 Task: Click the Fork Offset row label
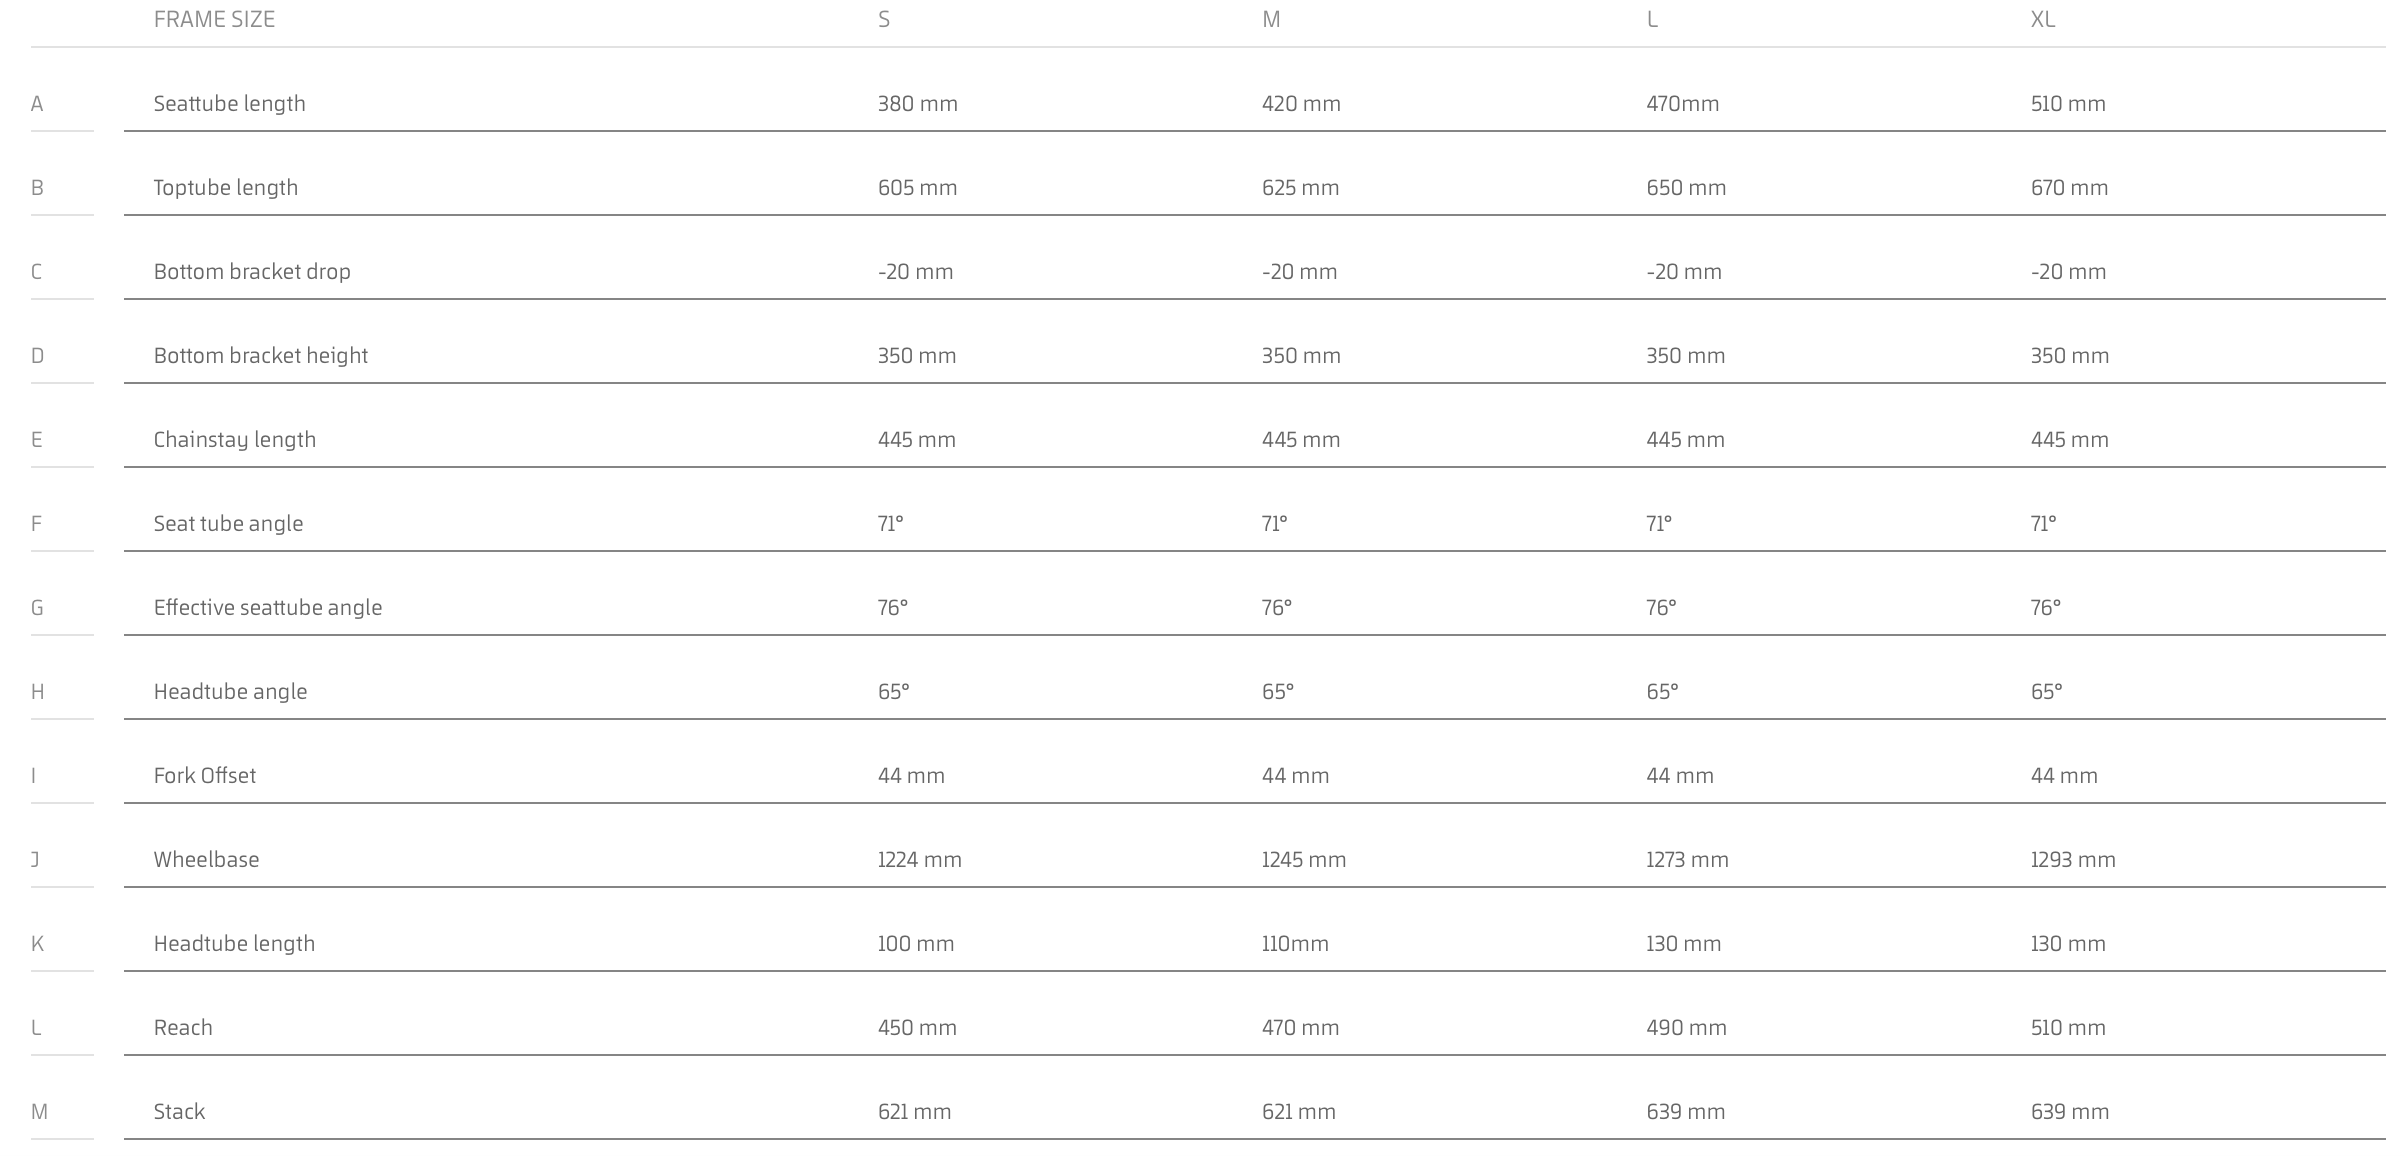(204, 776)
